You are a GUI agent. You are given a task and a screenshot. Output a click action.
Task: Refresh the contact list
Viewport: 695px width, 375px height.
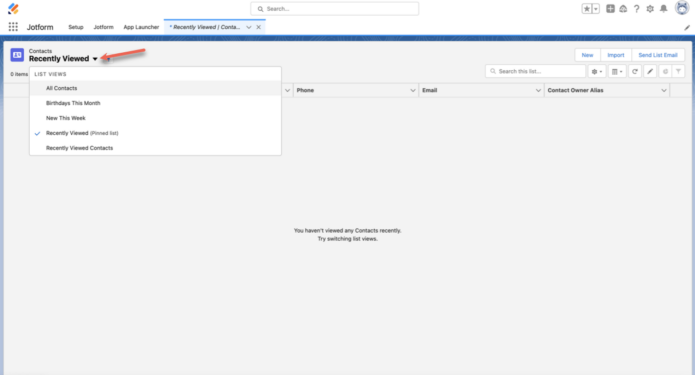tap(635, 71)
